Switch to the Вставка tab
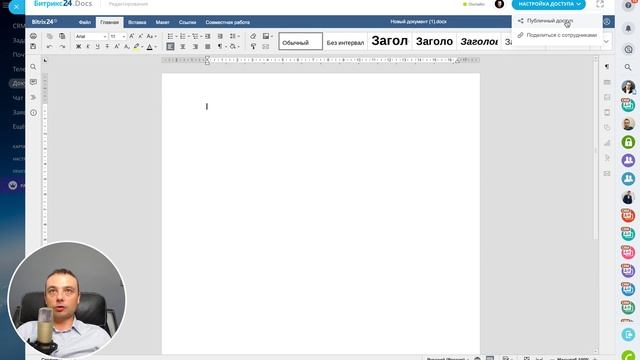The height and width of the screenshot is (360, 640). [137, 22]
